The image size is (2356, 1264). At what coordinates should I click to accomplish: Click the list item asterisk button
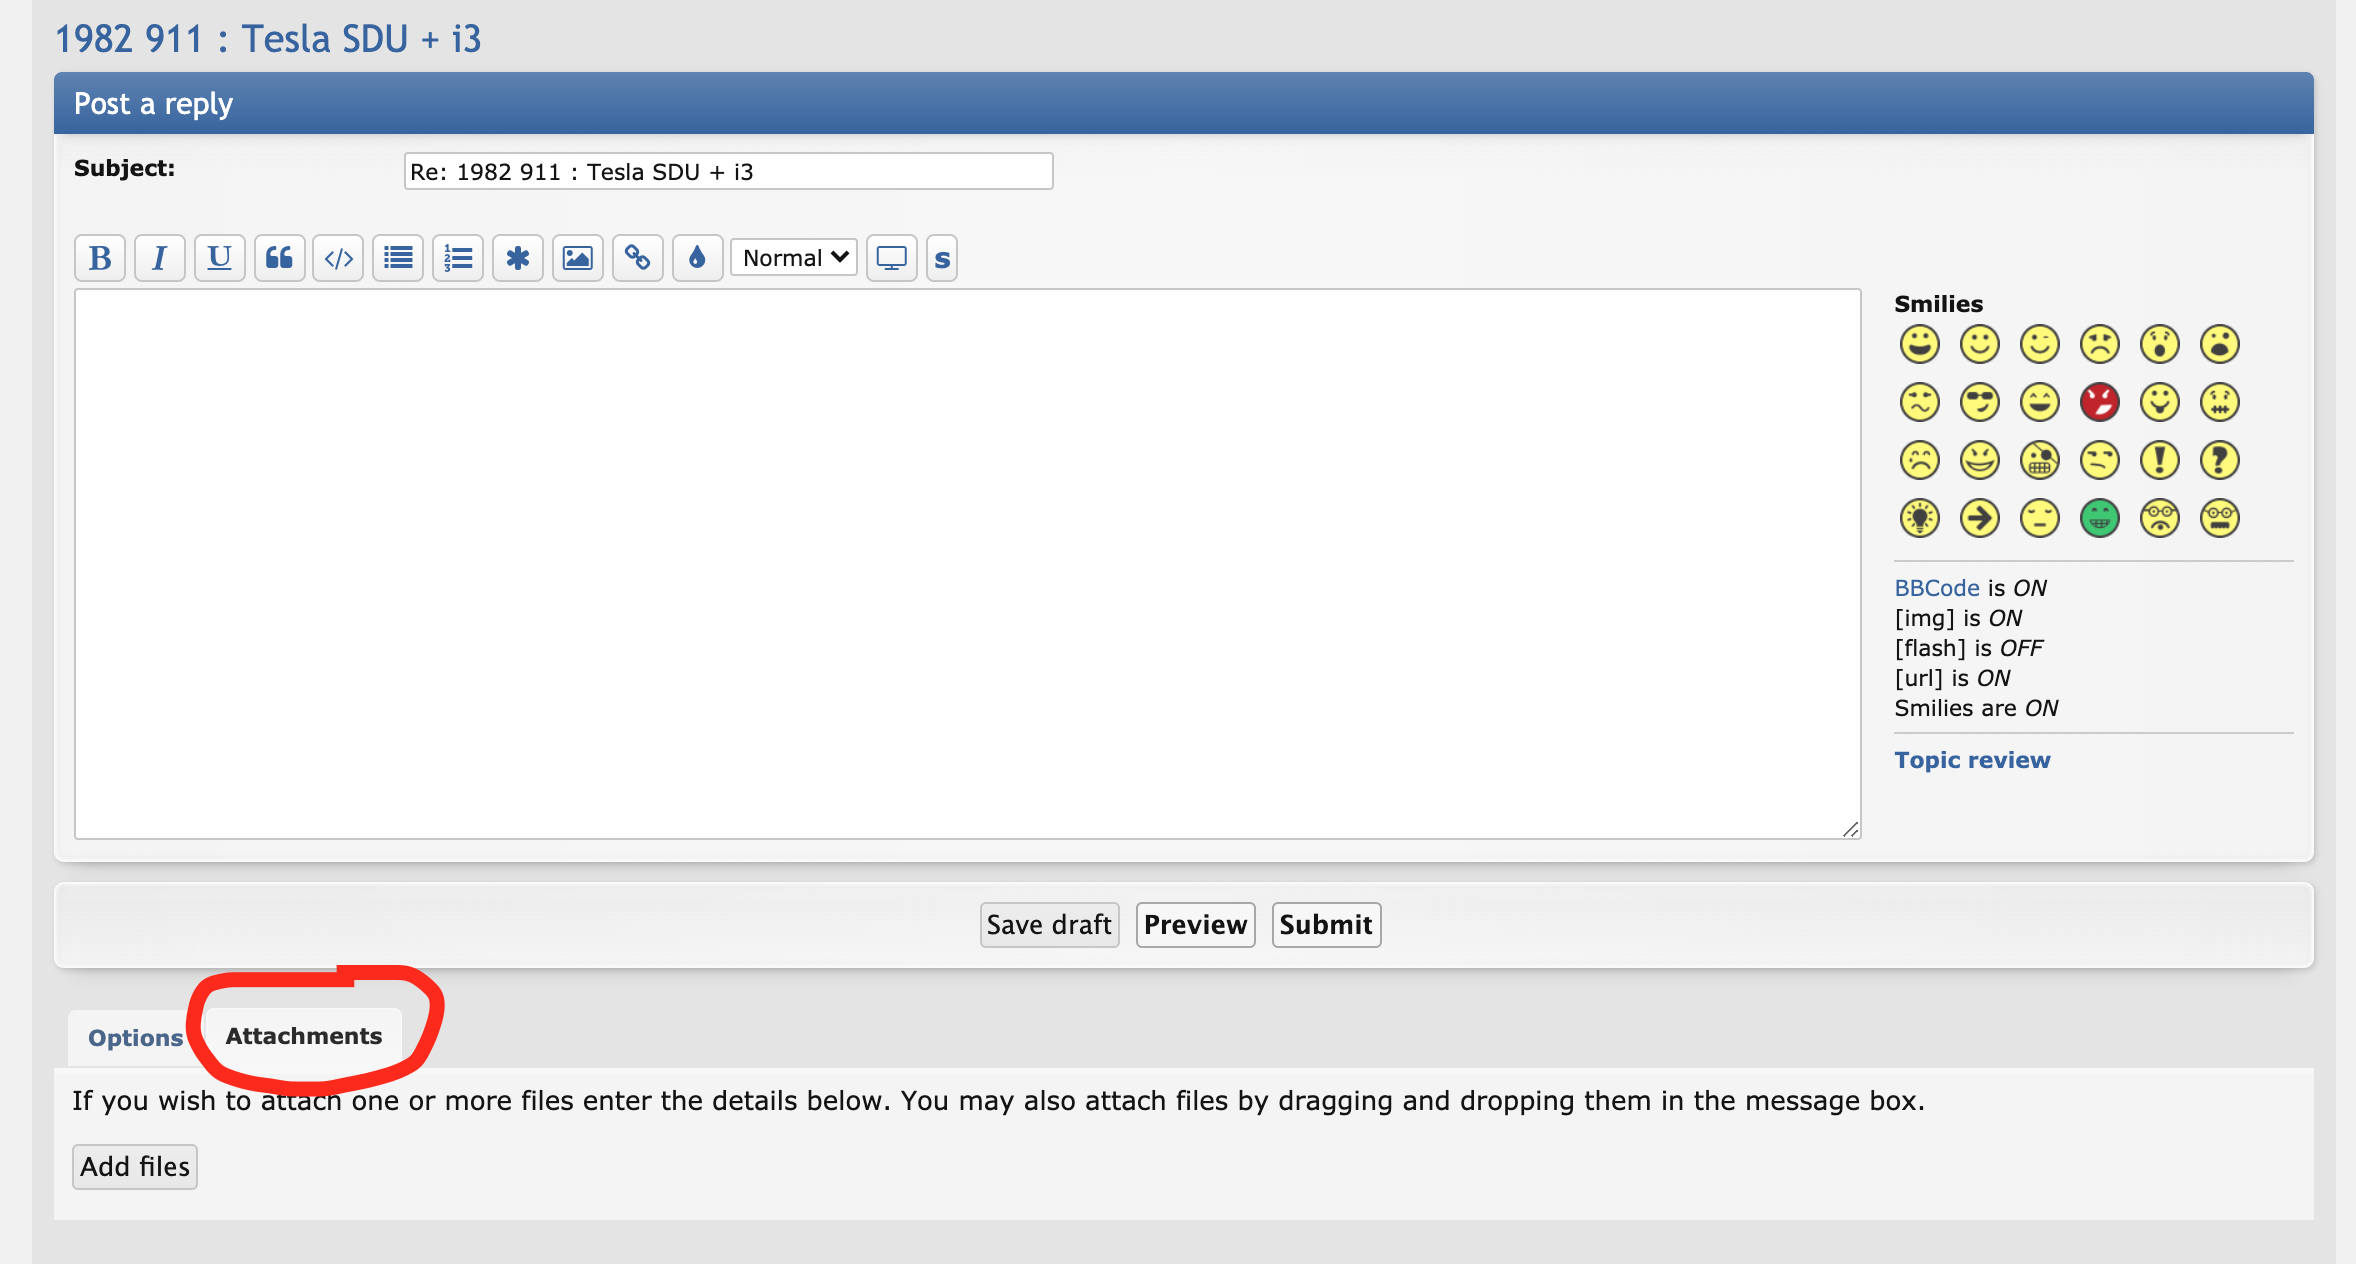coord(517,258)
